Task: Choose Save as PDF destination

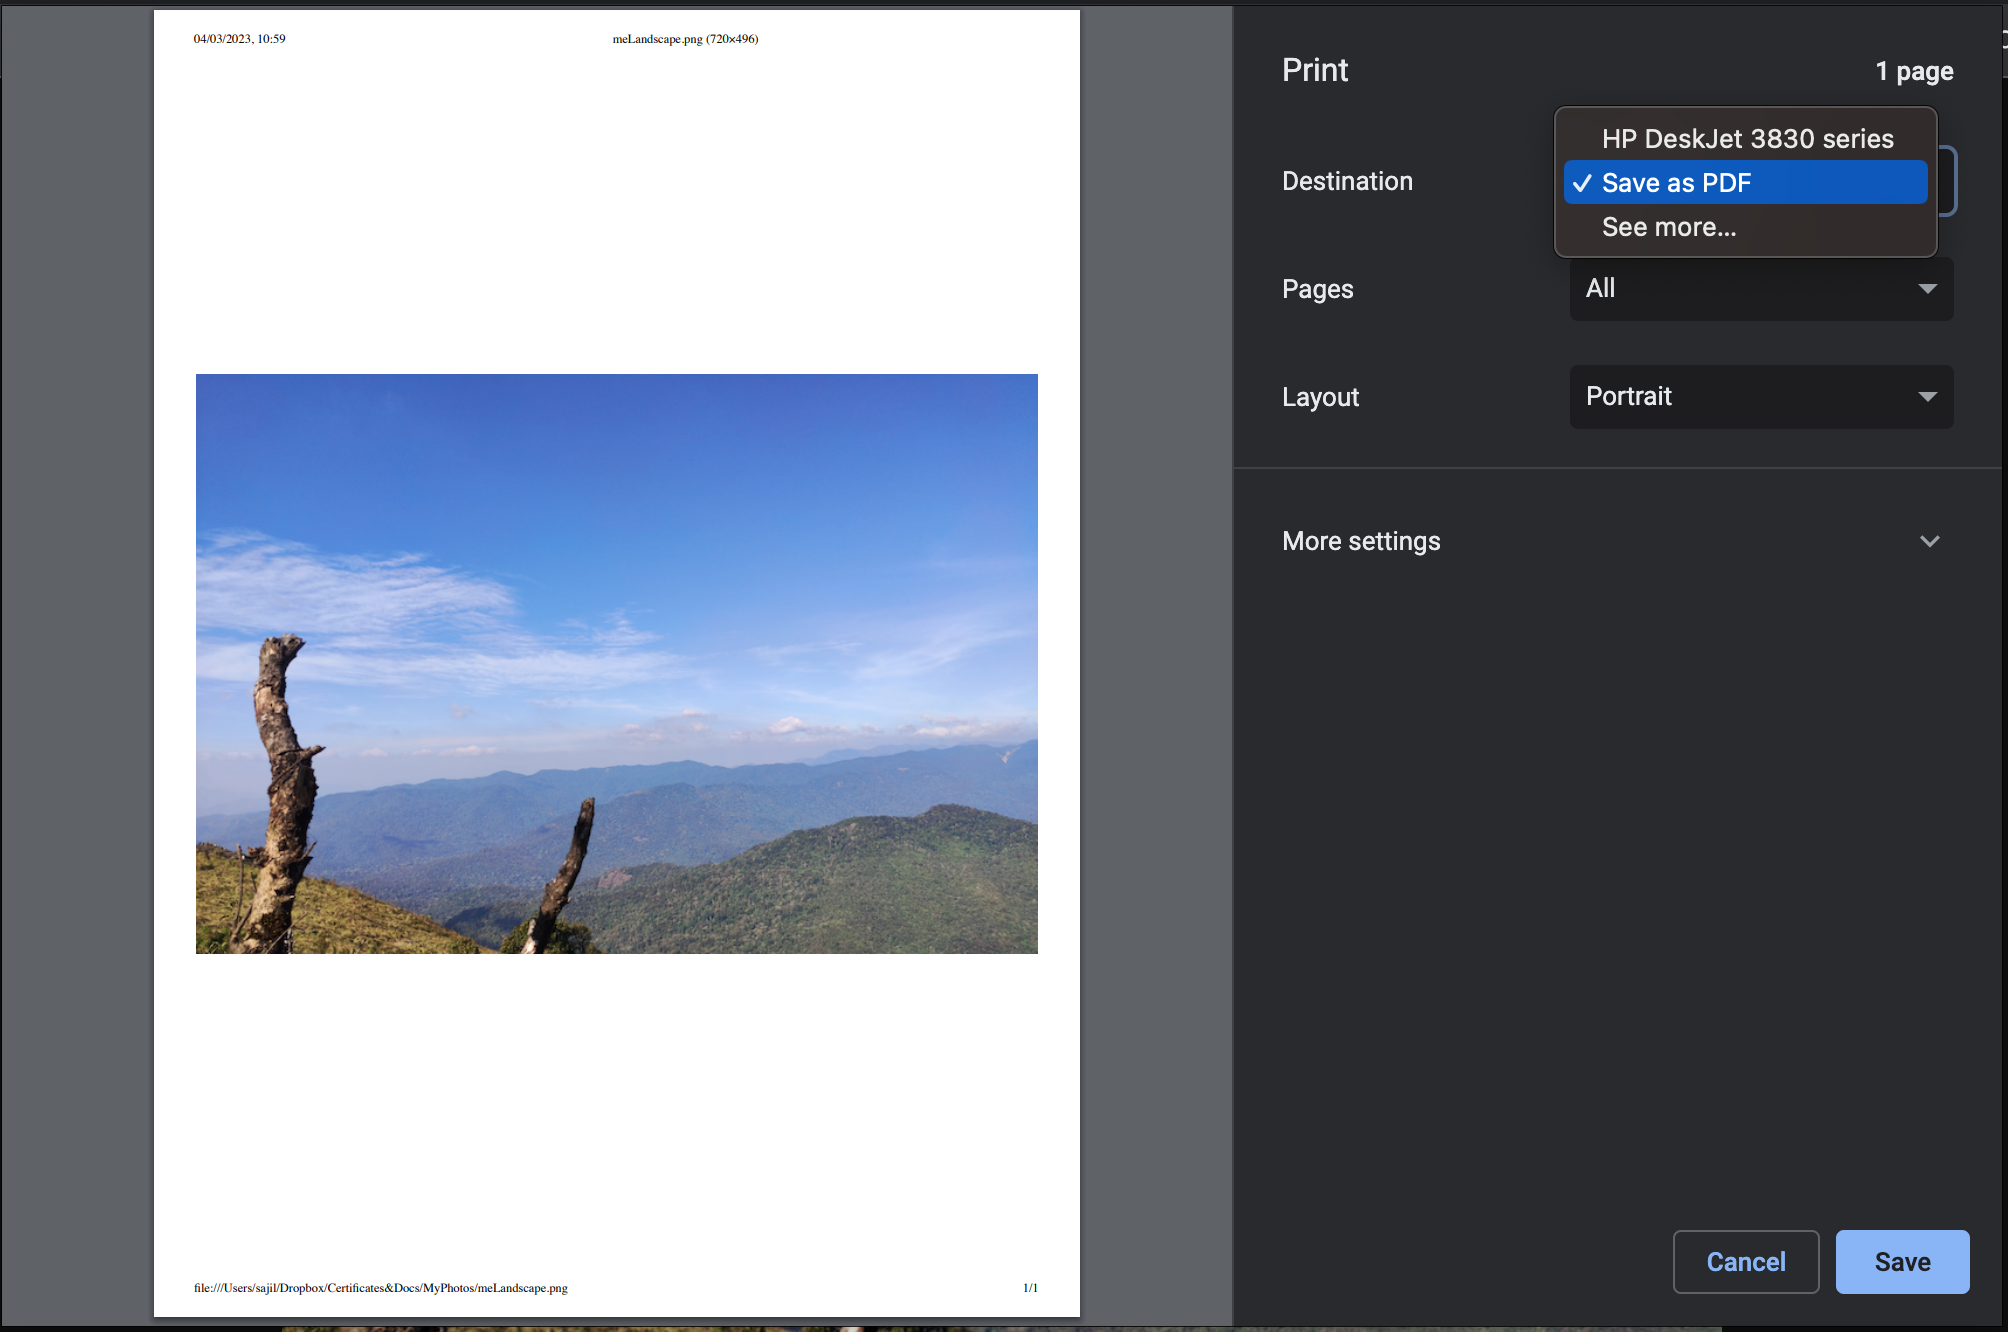Action: pos(1745,182)
